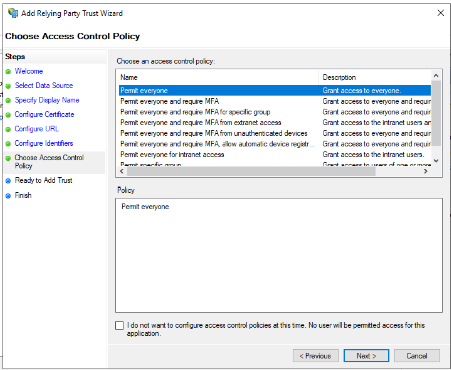Proceed with the Next button
This screenshot has width=451, height=370.
coord(366,356)
